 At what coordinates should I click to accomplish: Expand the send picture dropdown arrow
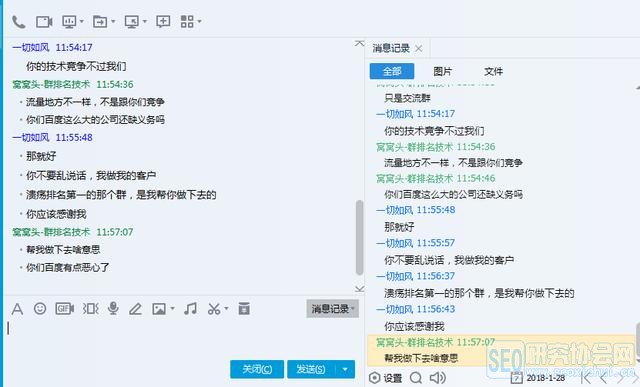pyautogui.click(x=172, y=309)
